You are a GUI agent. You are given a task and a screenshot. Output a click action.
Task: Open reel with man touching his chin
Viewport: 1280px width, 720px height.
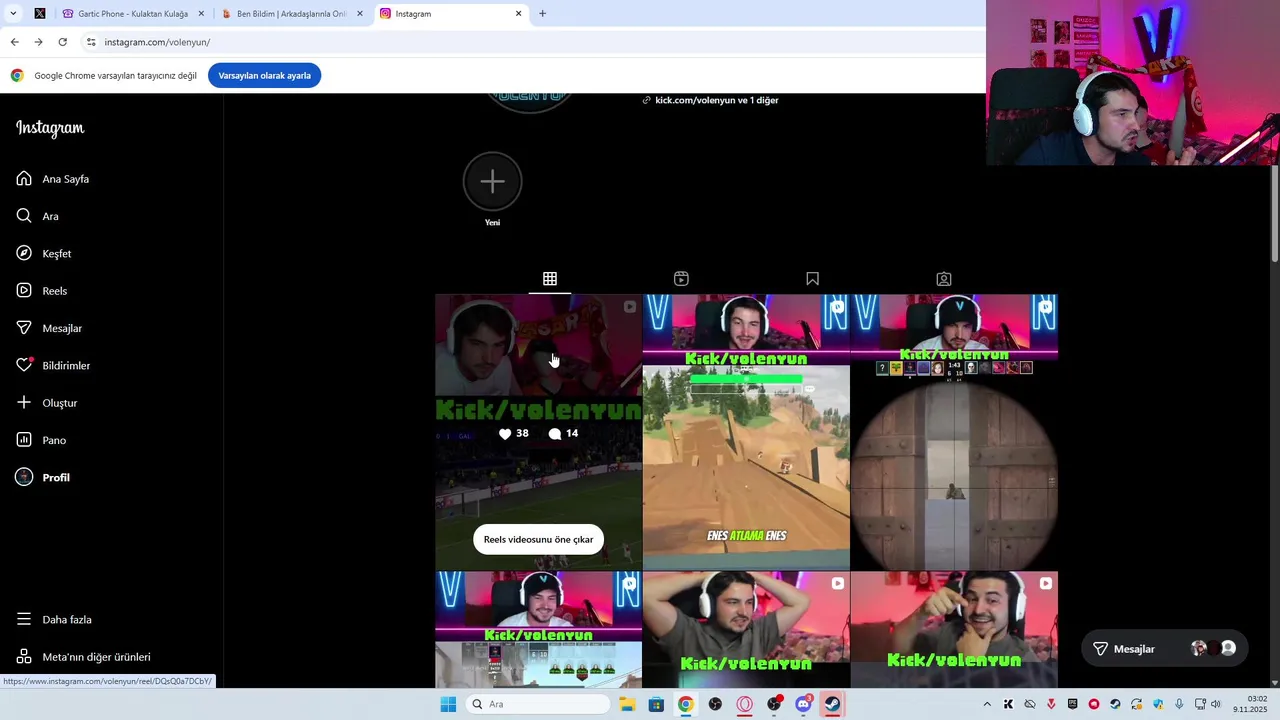click(x=954, y=630)
